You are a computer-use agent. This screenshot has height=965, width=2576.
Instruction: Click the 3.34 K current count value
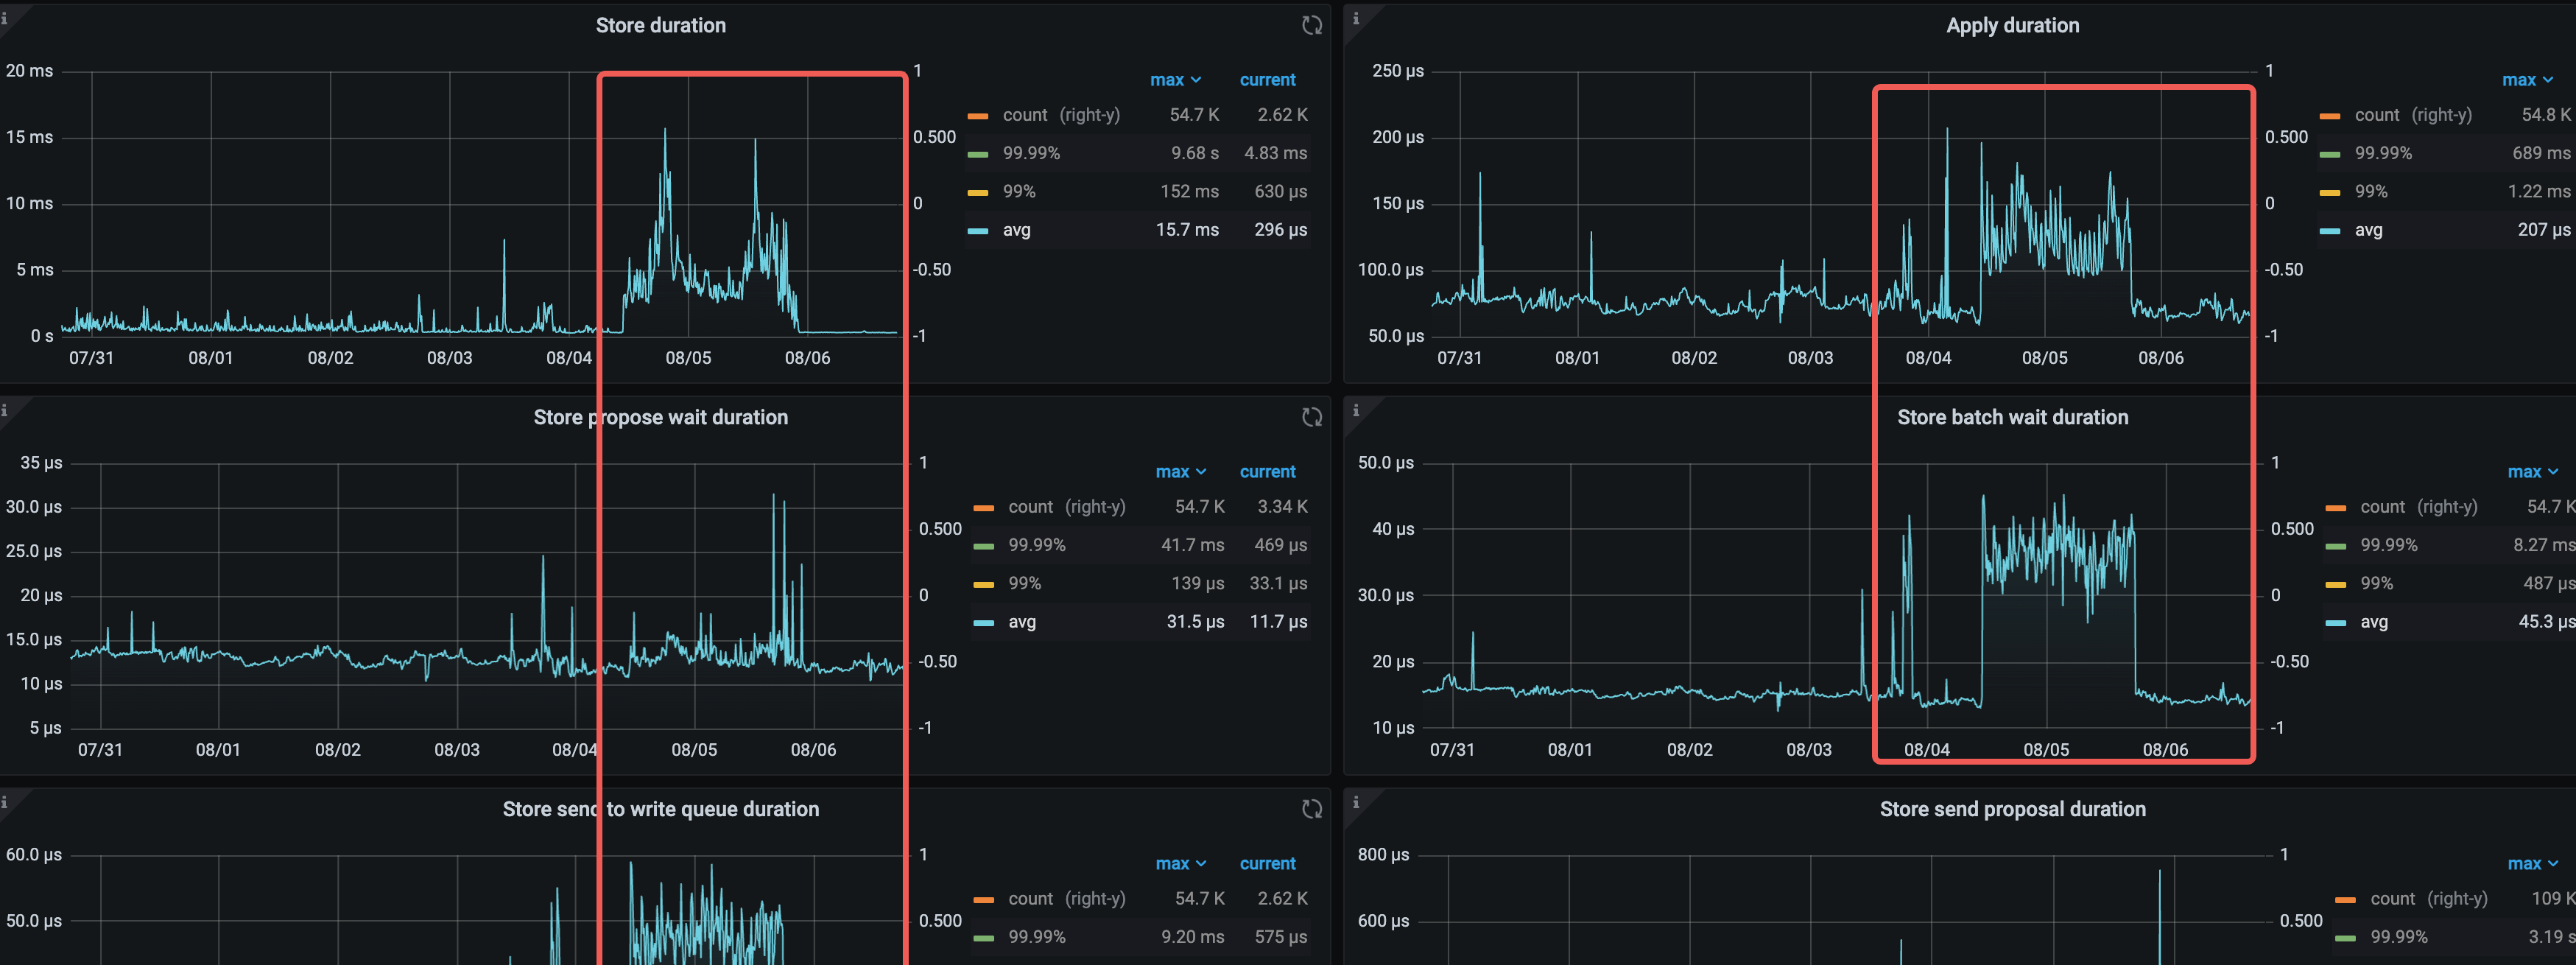pyautogui.click(x=1282, y=507)
